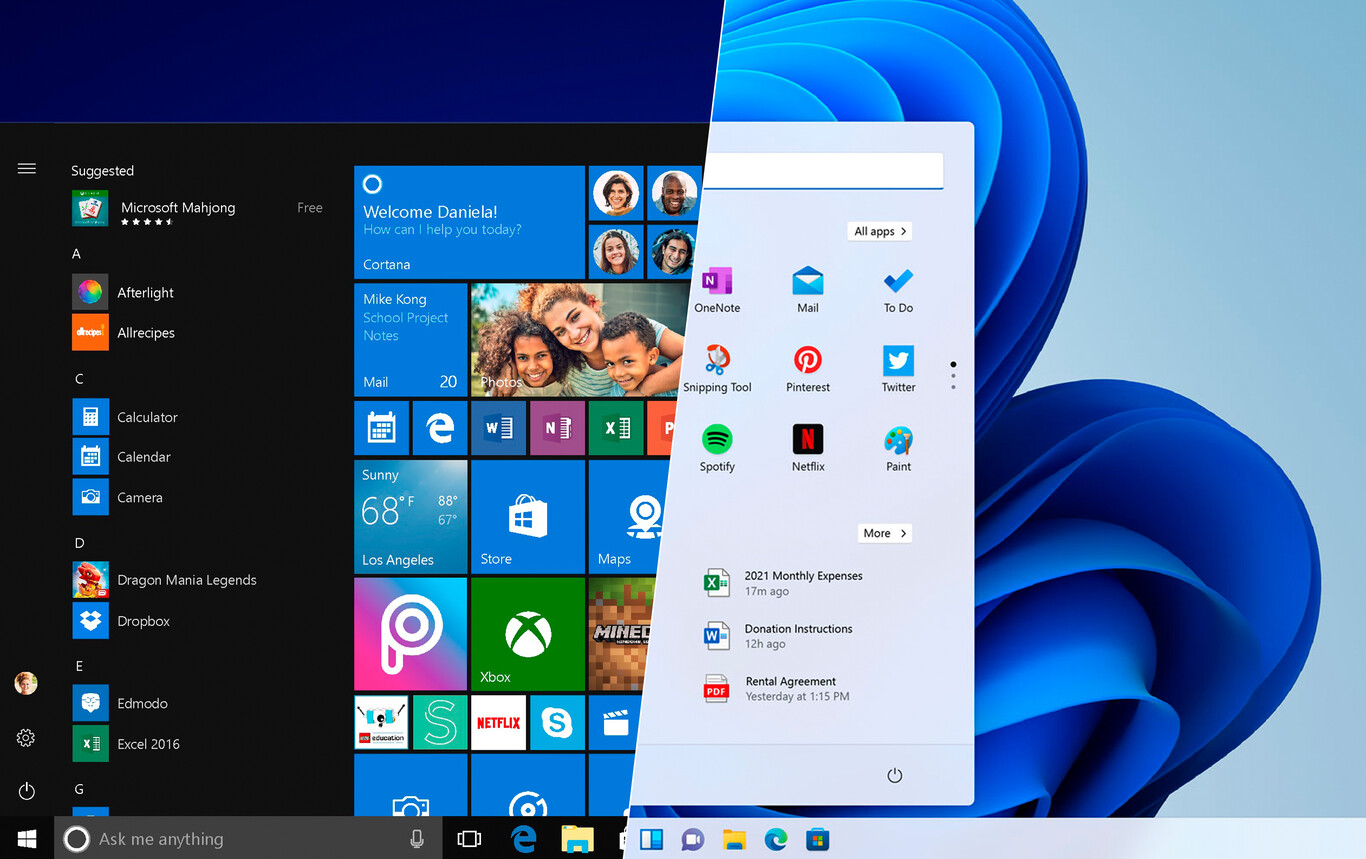Click the Power icon in Windows 10 Start
The height and width of the screenshot is (859, 1366).
pos(26,791)
